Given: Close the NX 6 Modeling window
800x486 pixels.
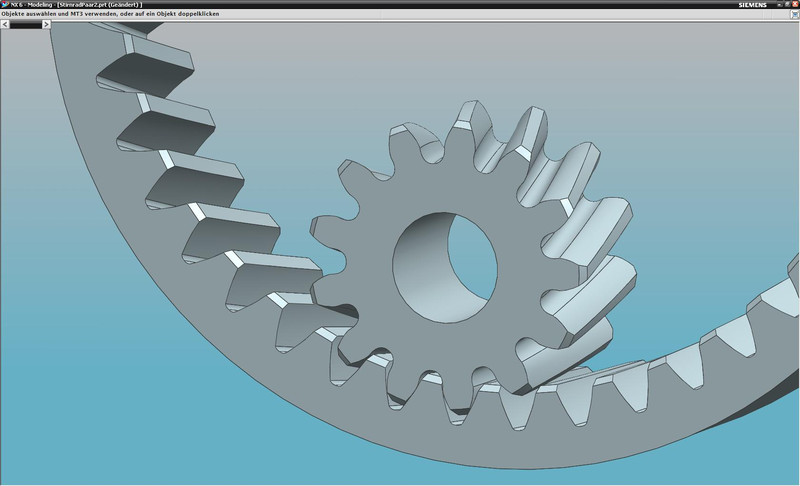Looking at the screenshot, I should coord(793,4).
